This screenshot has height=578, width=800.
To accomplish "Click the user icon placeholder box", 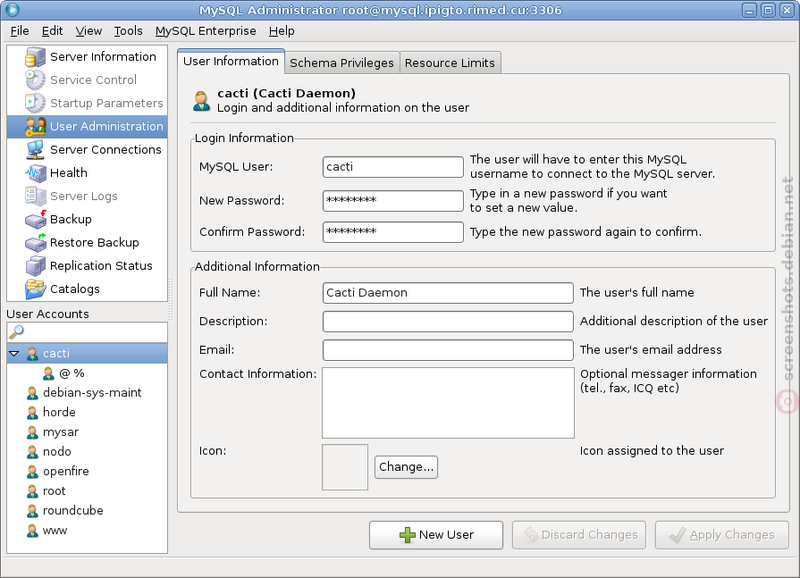I will (x=345, y=467).
